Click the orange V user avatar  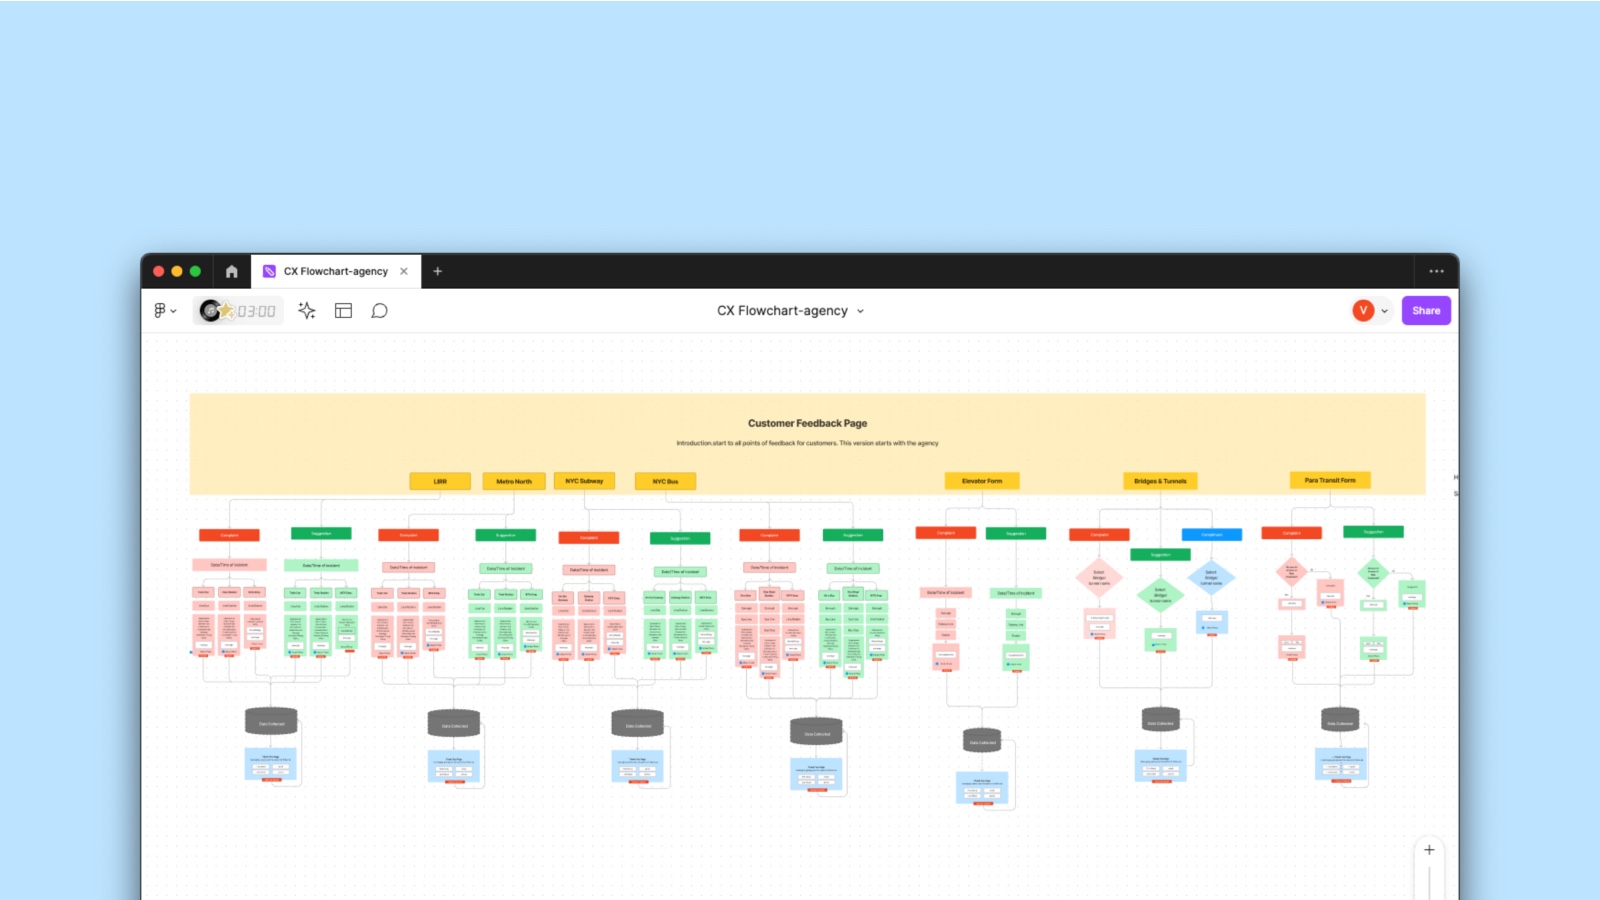click(x=1362, y=311)
